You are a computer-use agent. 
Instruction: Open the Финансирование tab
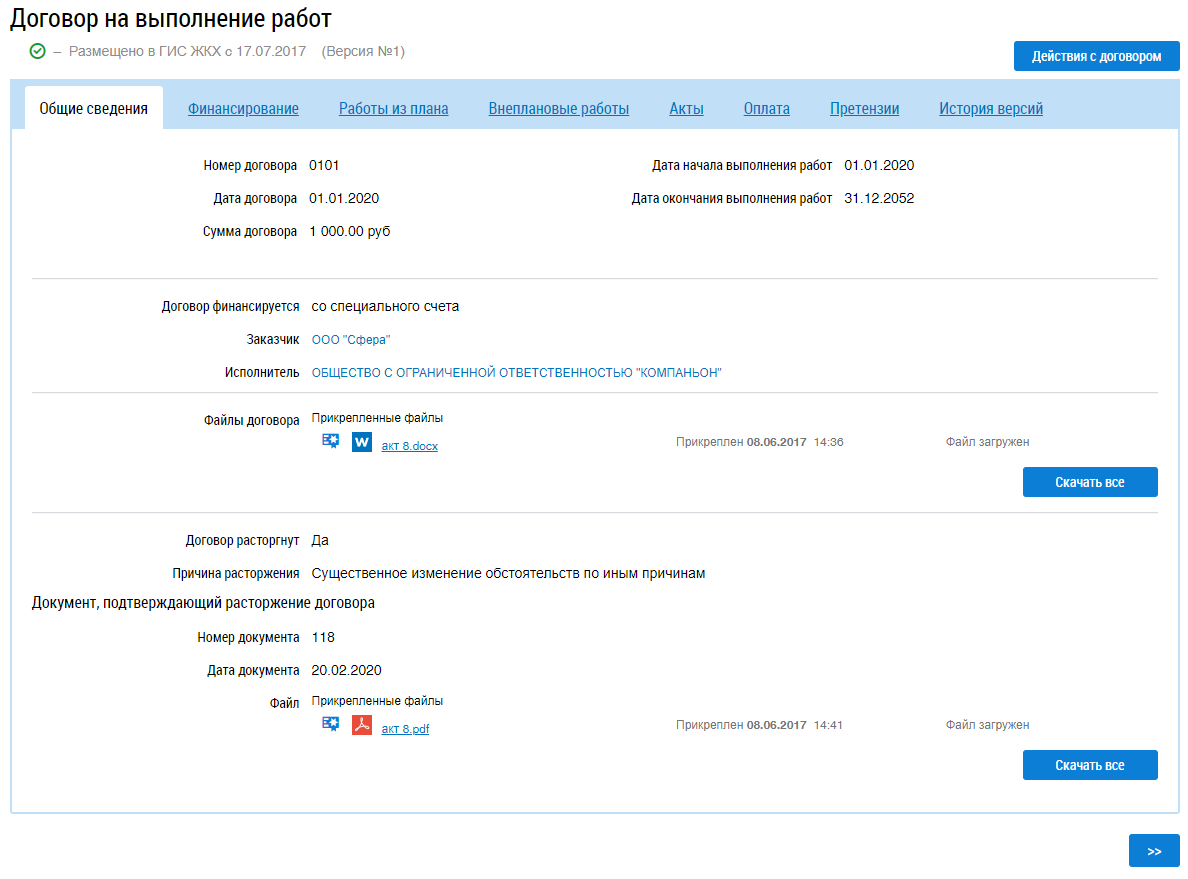(243, 109)
